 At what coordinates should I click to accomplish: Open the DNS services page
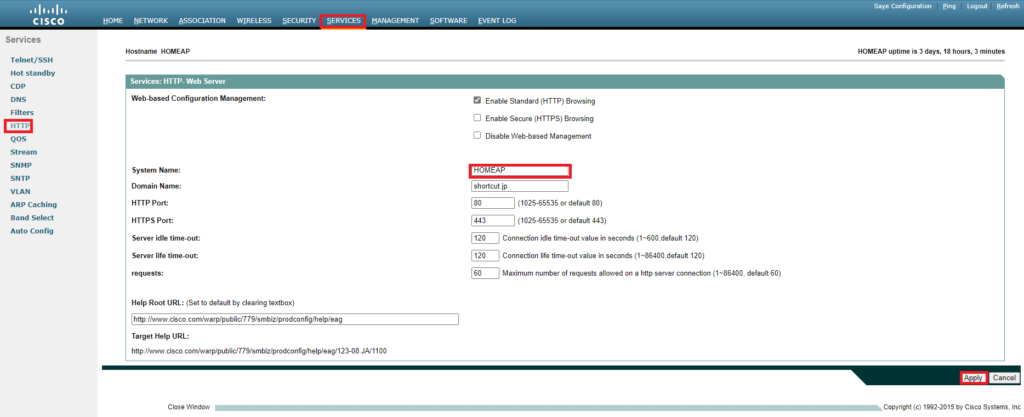point(18,99)
